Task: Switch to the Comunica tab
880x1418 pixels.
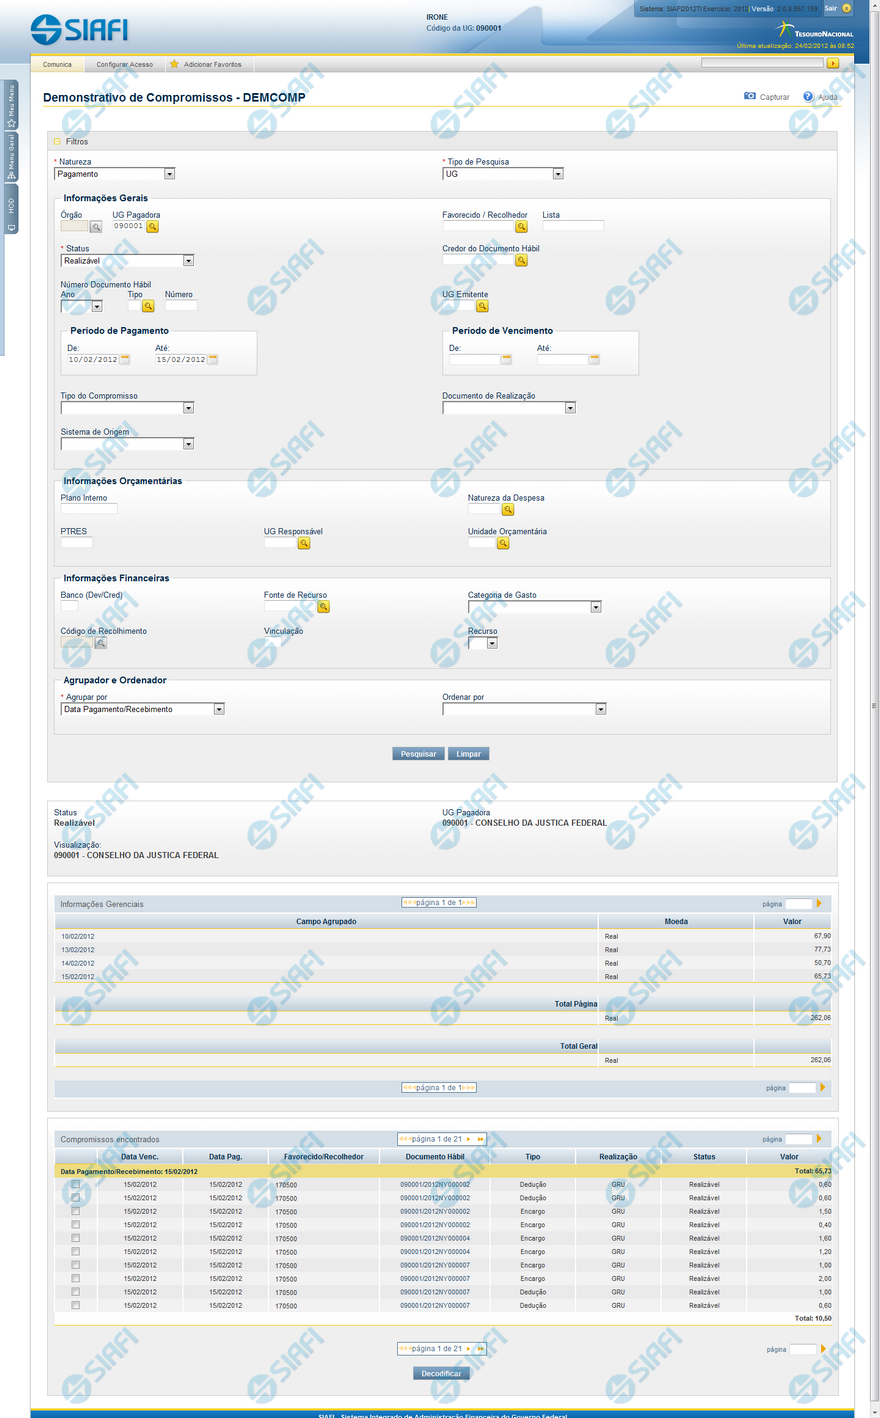Action: click(x=57, y=64)
